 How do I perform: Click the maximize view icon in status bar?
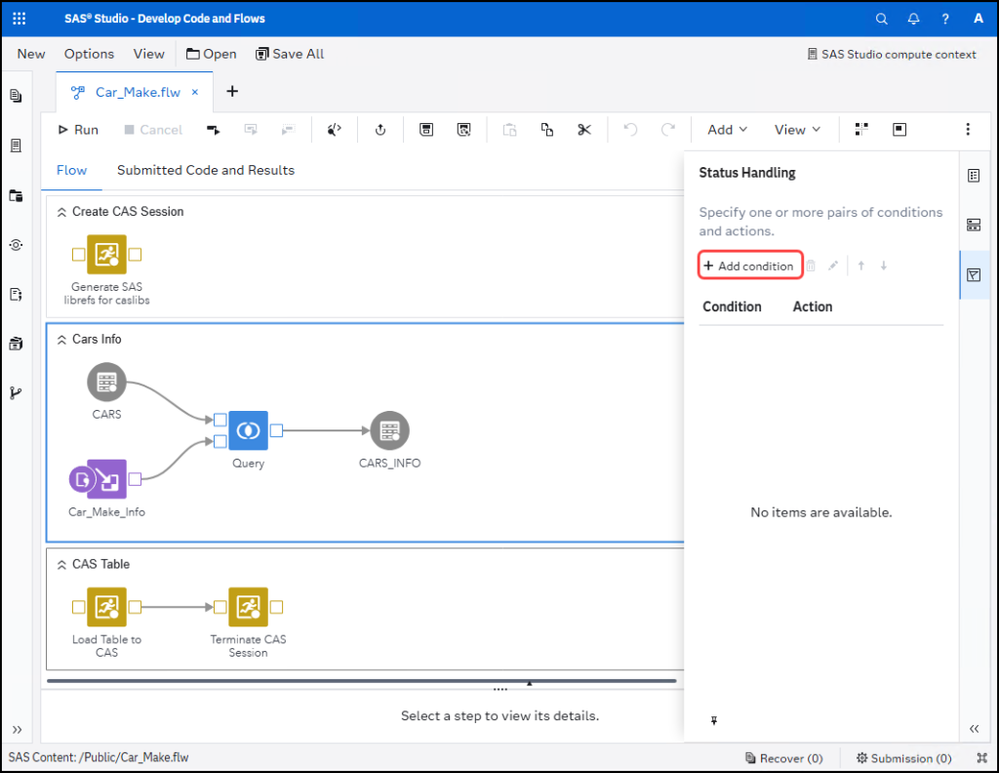pyautogui.click(x=982, y=758)
